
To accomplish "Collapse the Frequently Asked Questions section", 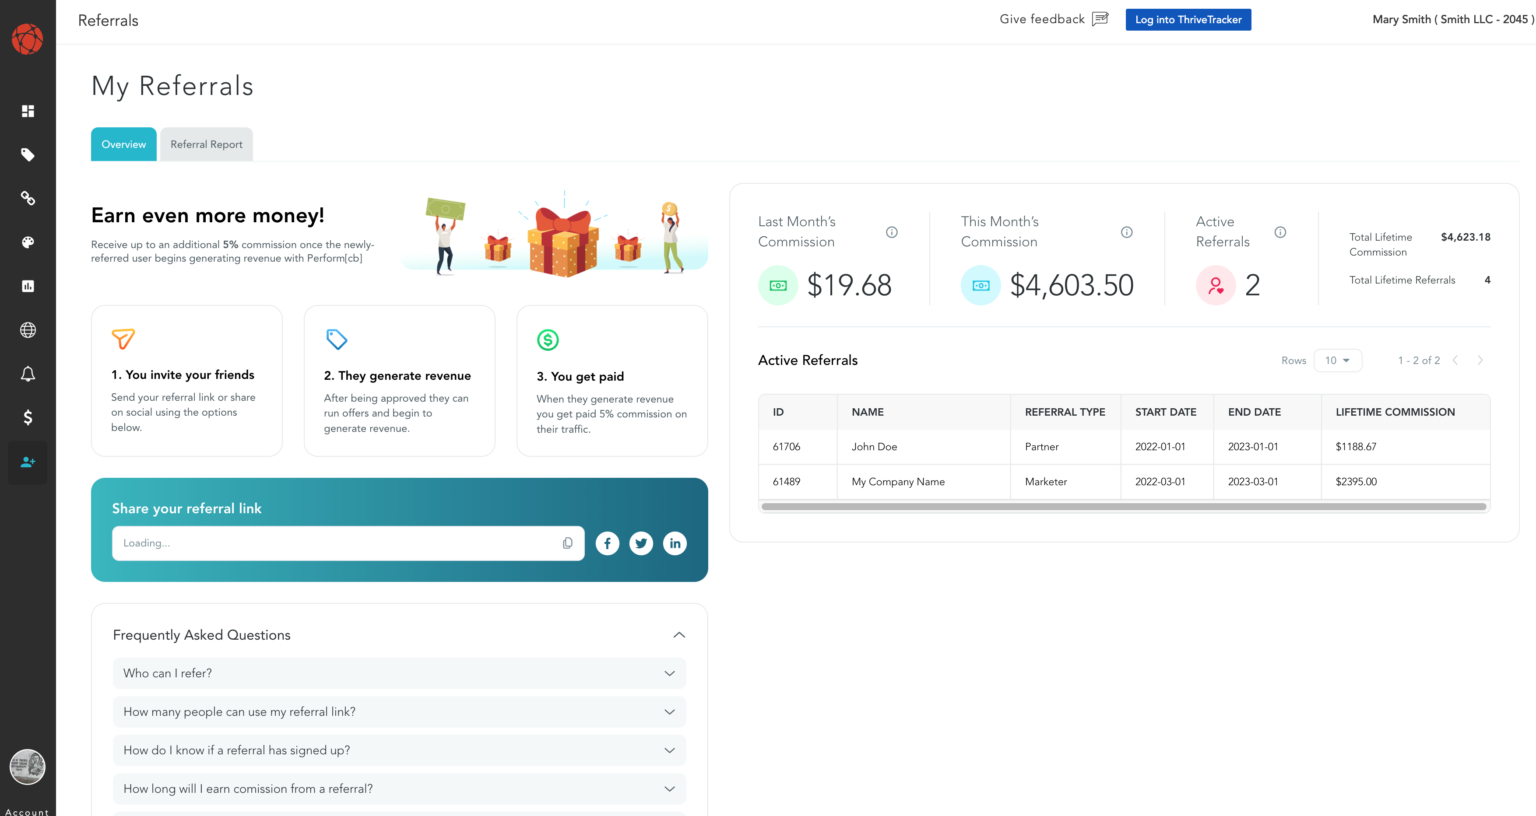I will coord(679,634).
